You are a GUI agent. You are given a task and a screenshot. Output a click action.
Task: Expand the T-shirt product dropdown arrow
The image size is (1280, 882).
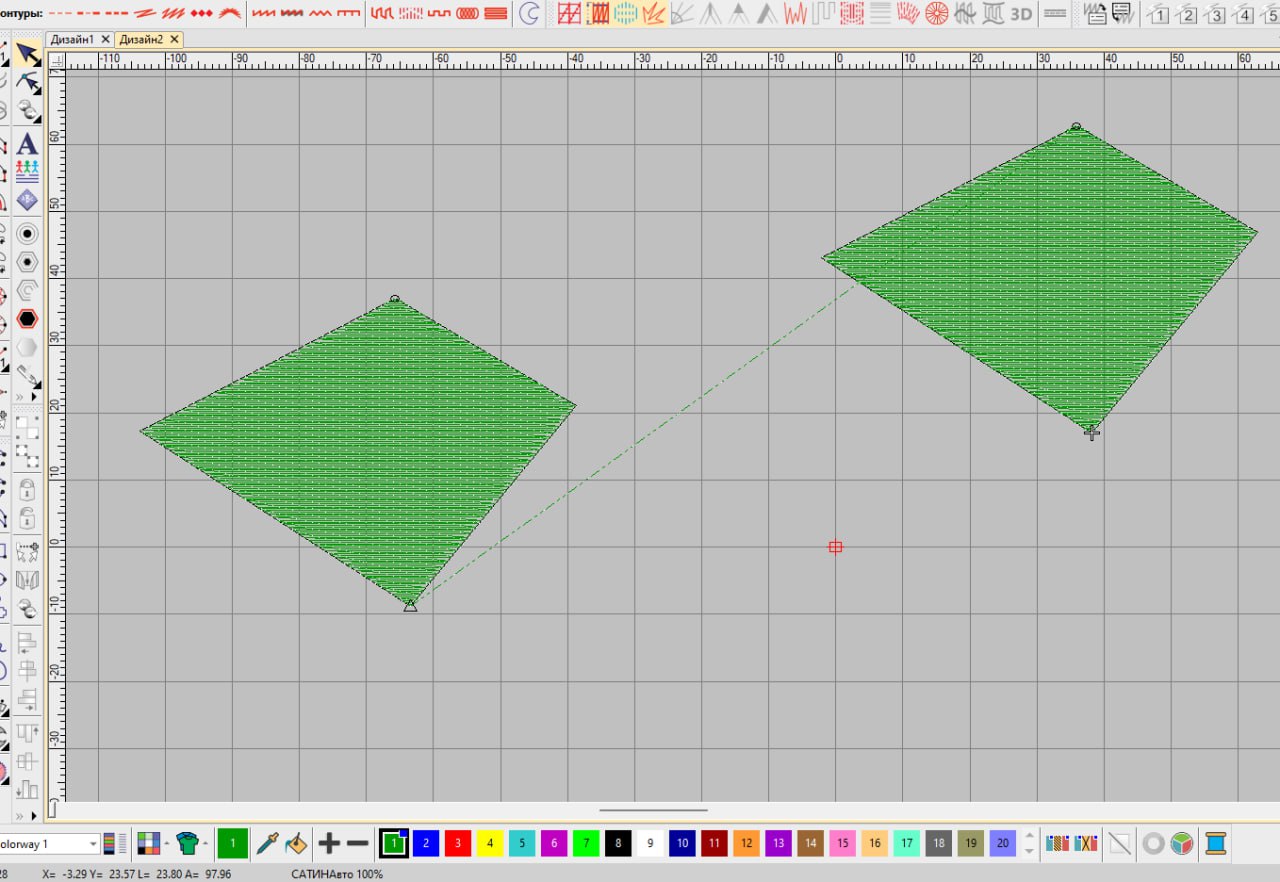pyautogui.click(x=205, y=844)
